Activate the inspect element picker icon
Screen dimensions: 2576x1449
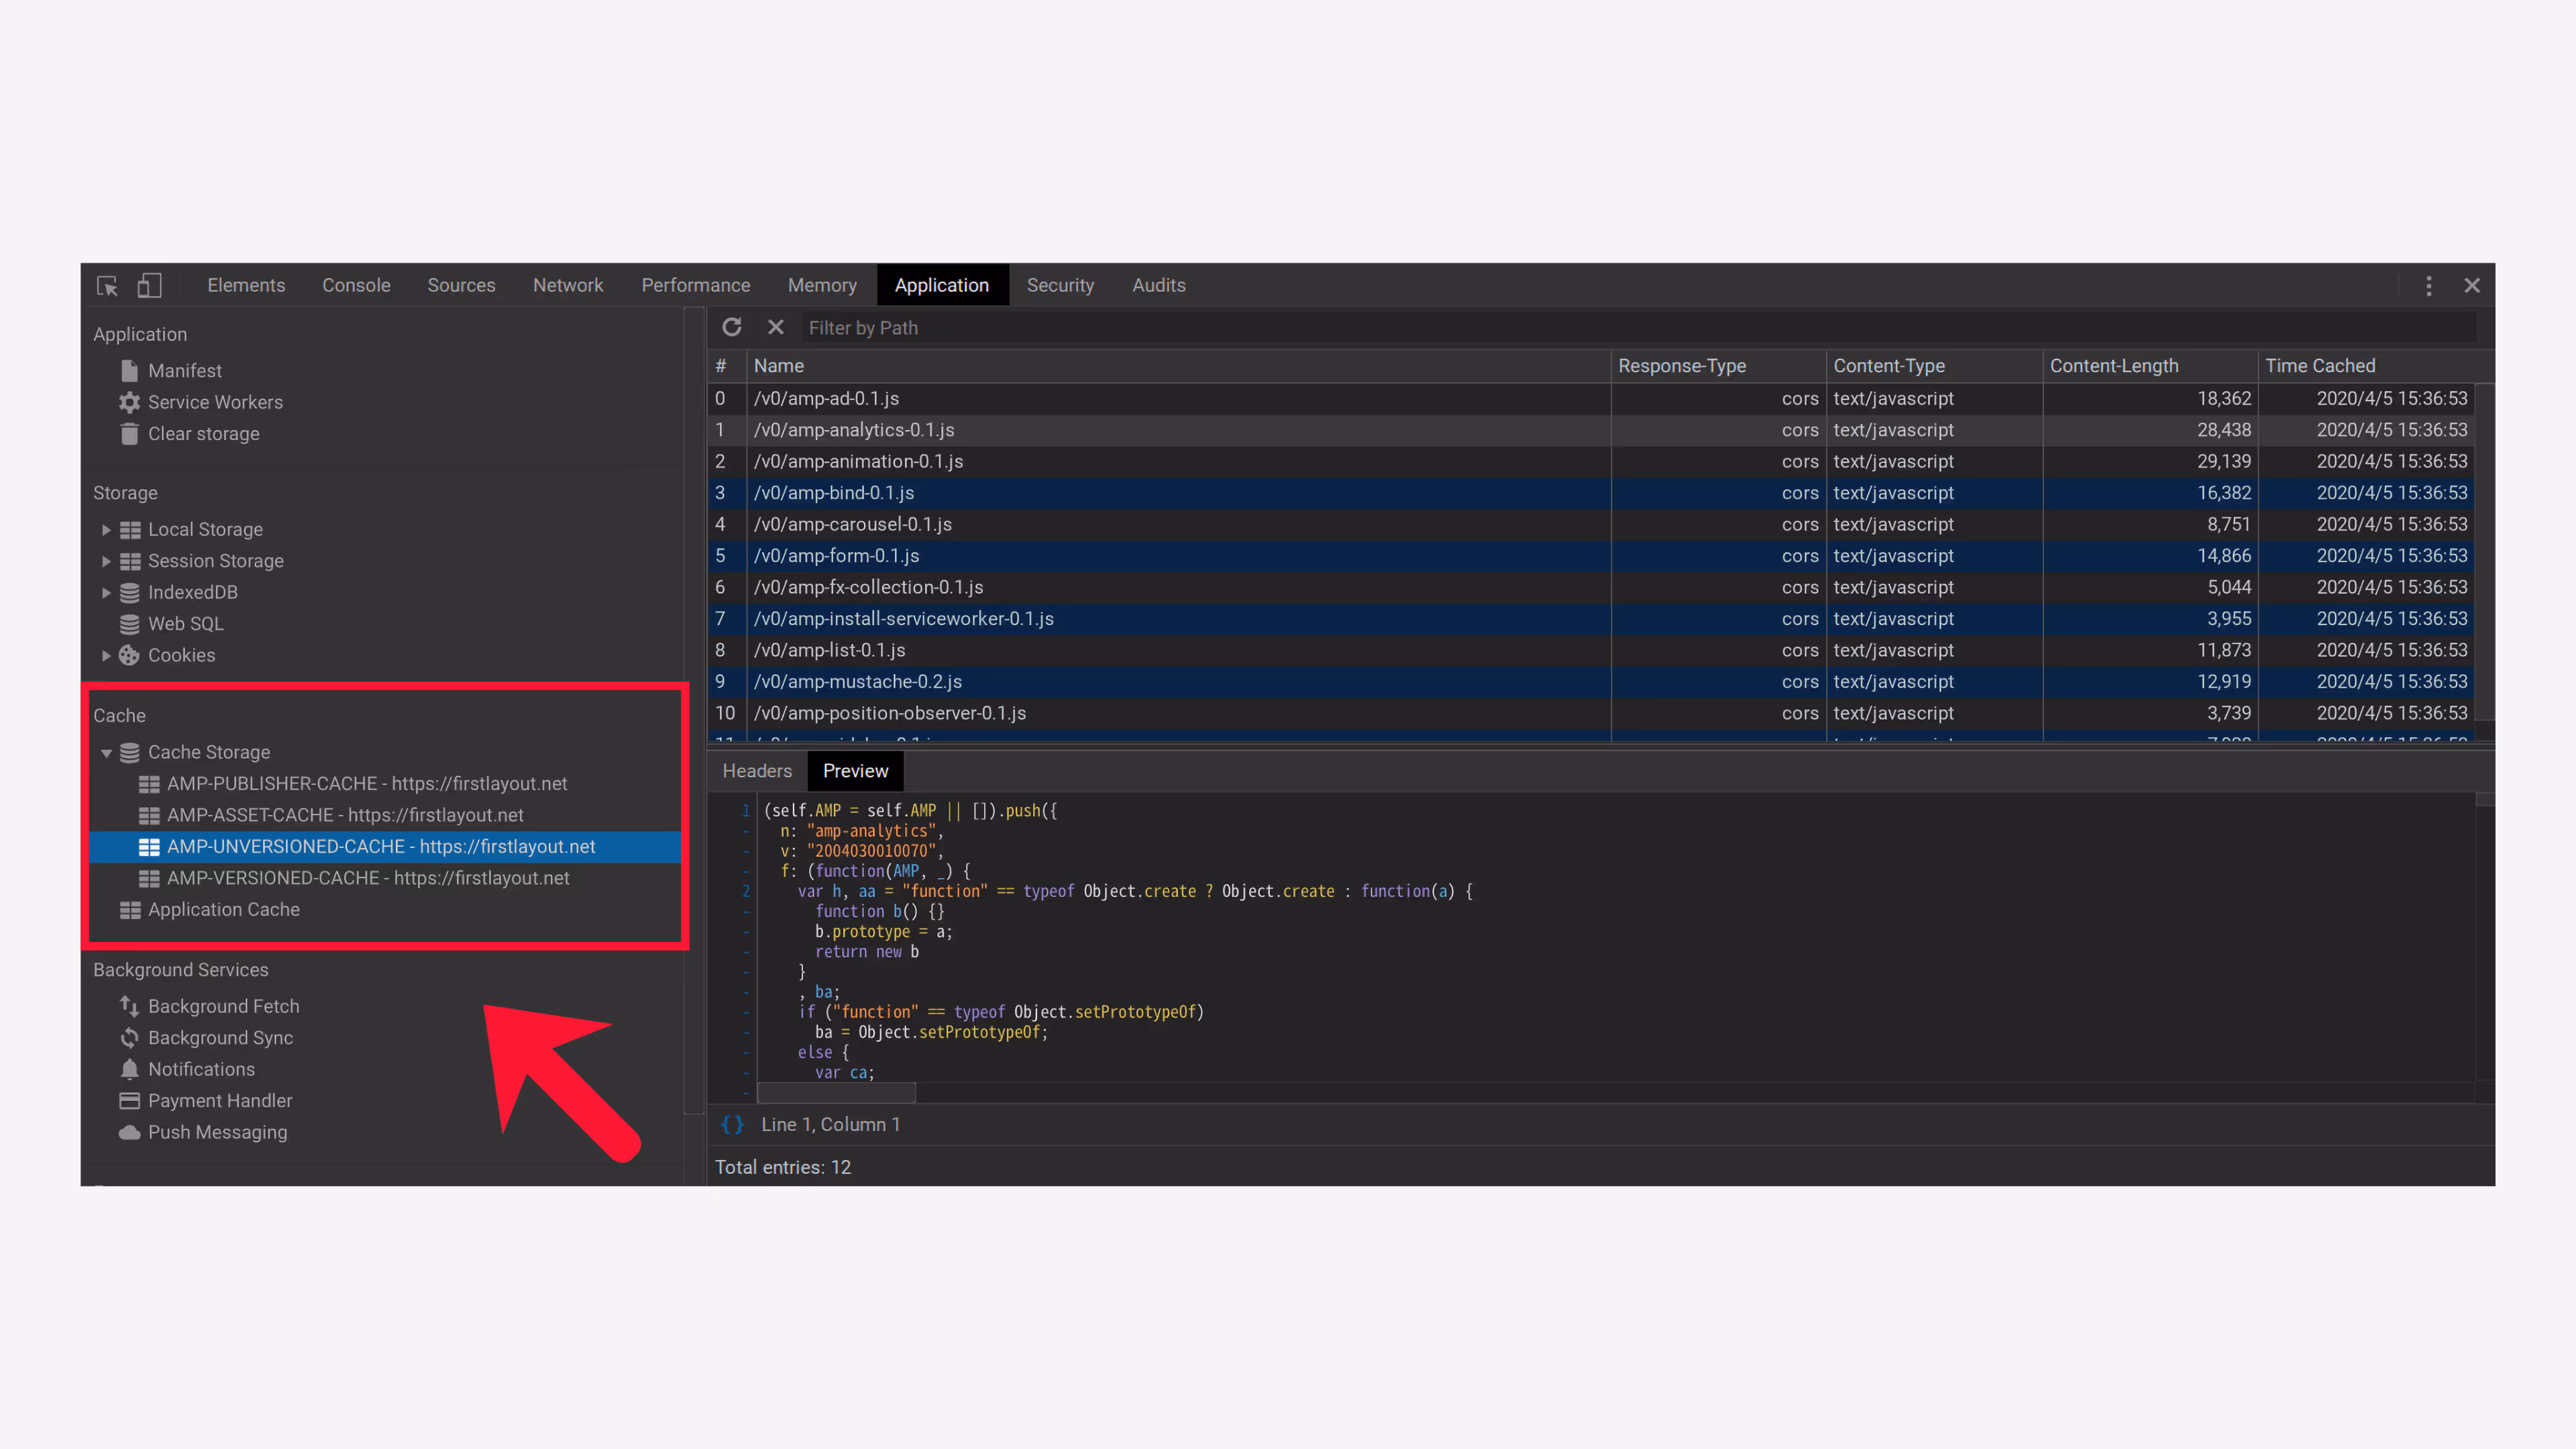pos(107,286)
